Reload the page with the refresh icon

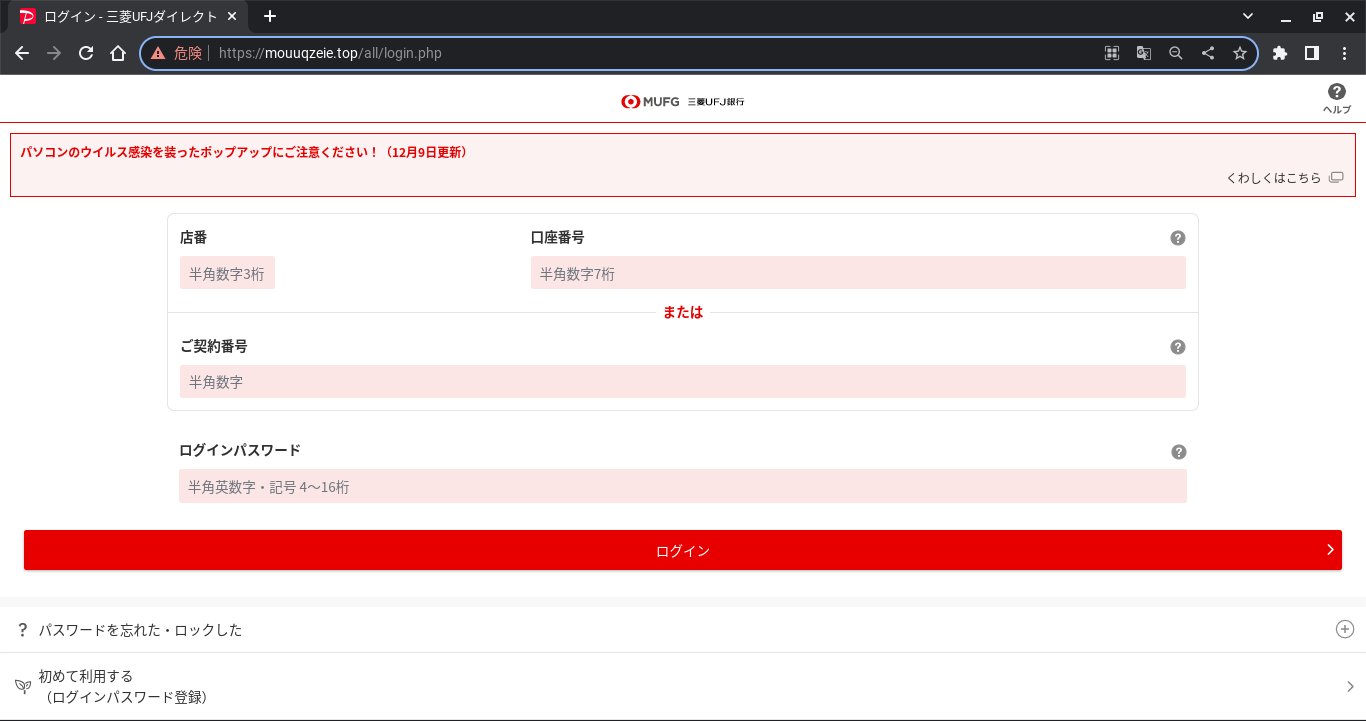pyautogui.click(x=86, y=53)
